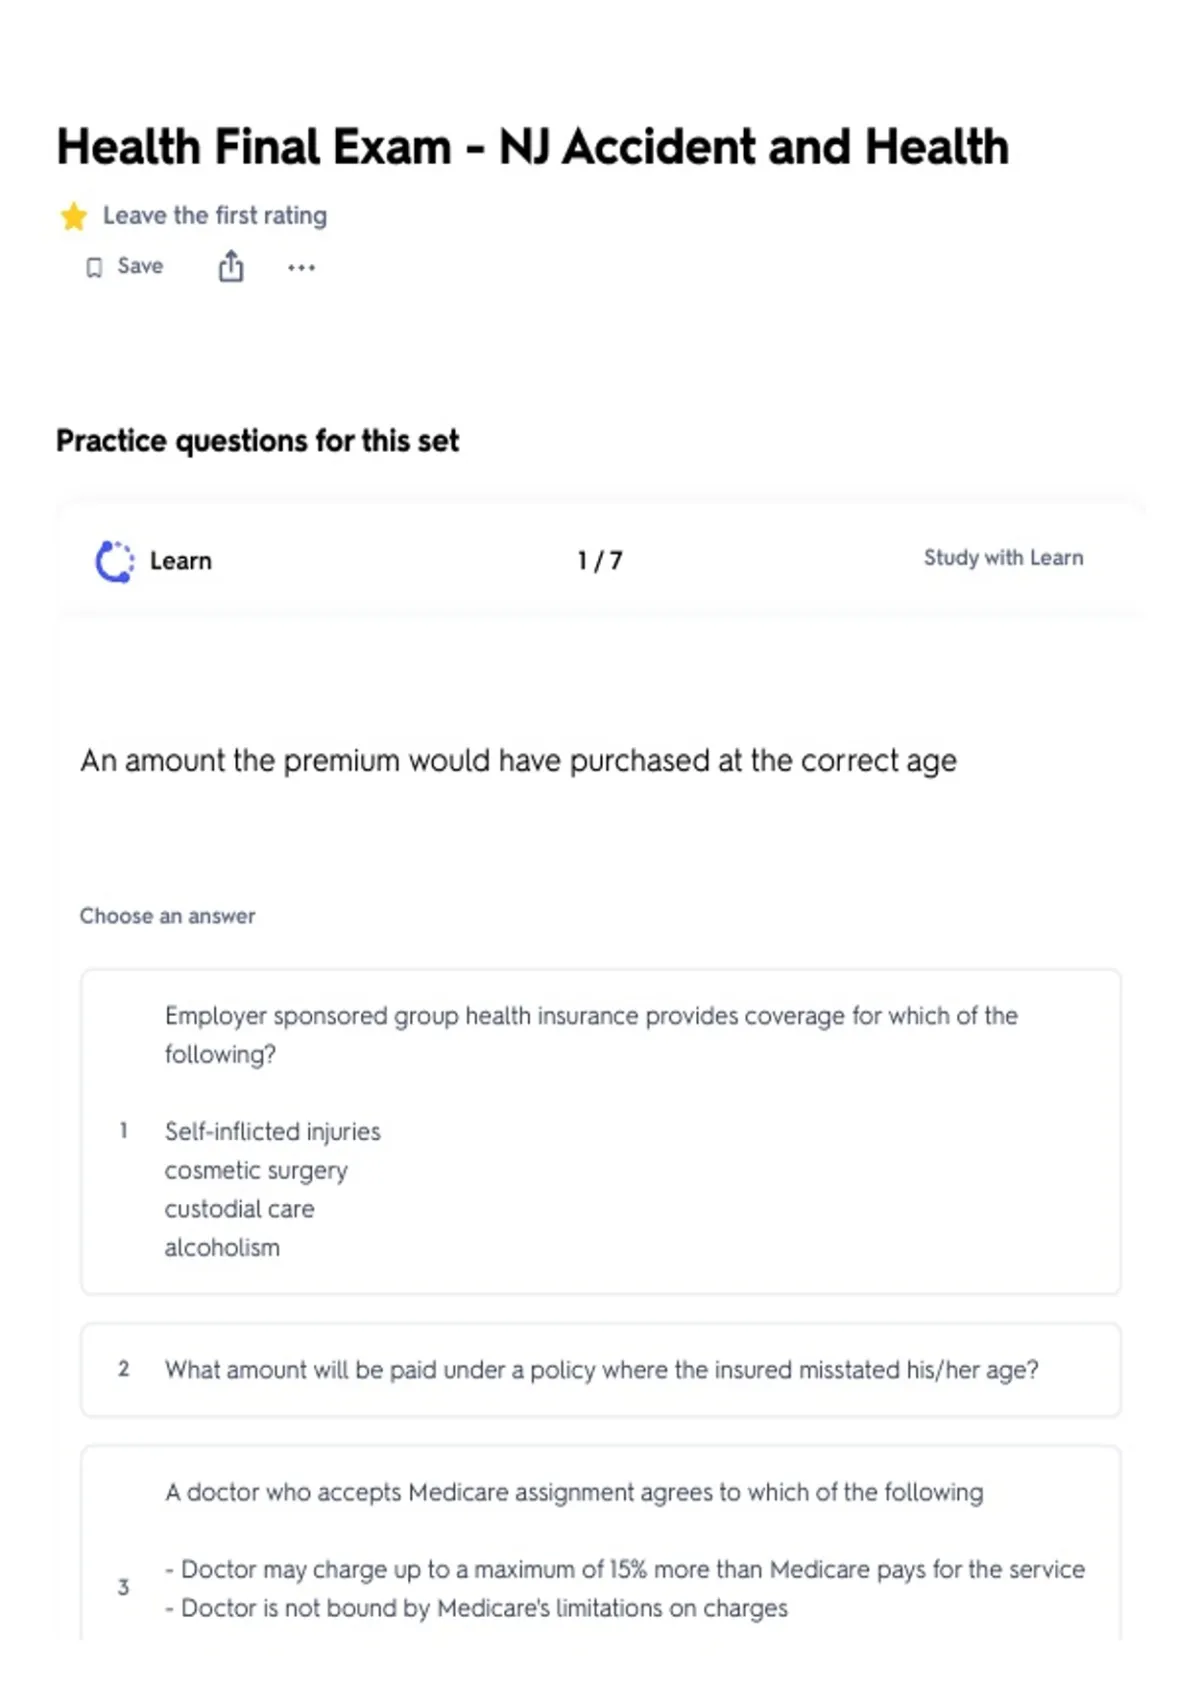
Task: Click the Save button label
Action: [140, 266]
